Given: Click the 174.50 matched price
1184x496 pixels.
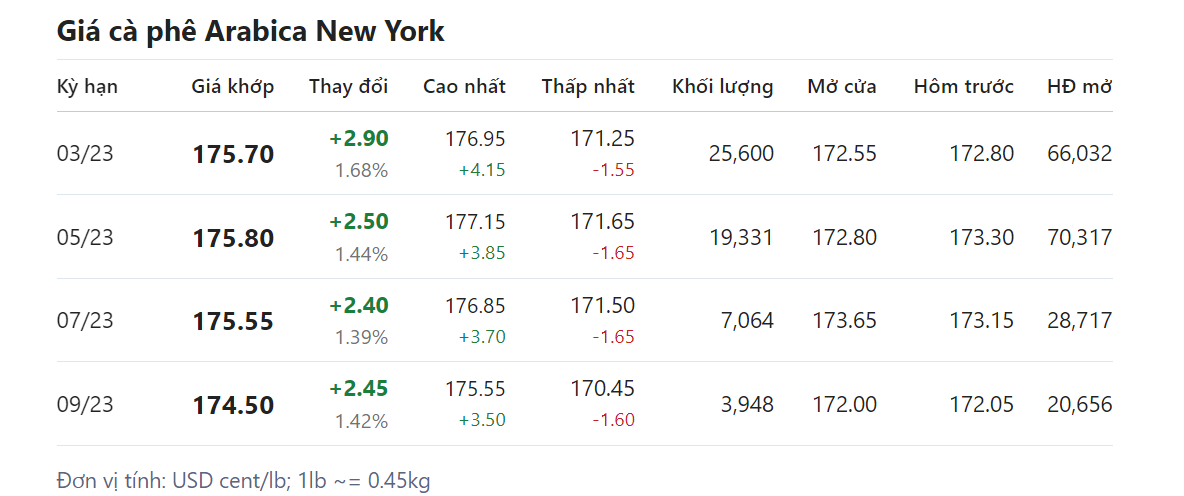Looking at the screenshot, I should [x=233, y=405].
